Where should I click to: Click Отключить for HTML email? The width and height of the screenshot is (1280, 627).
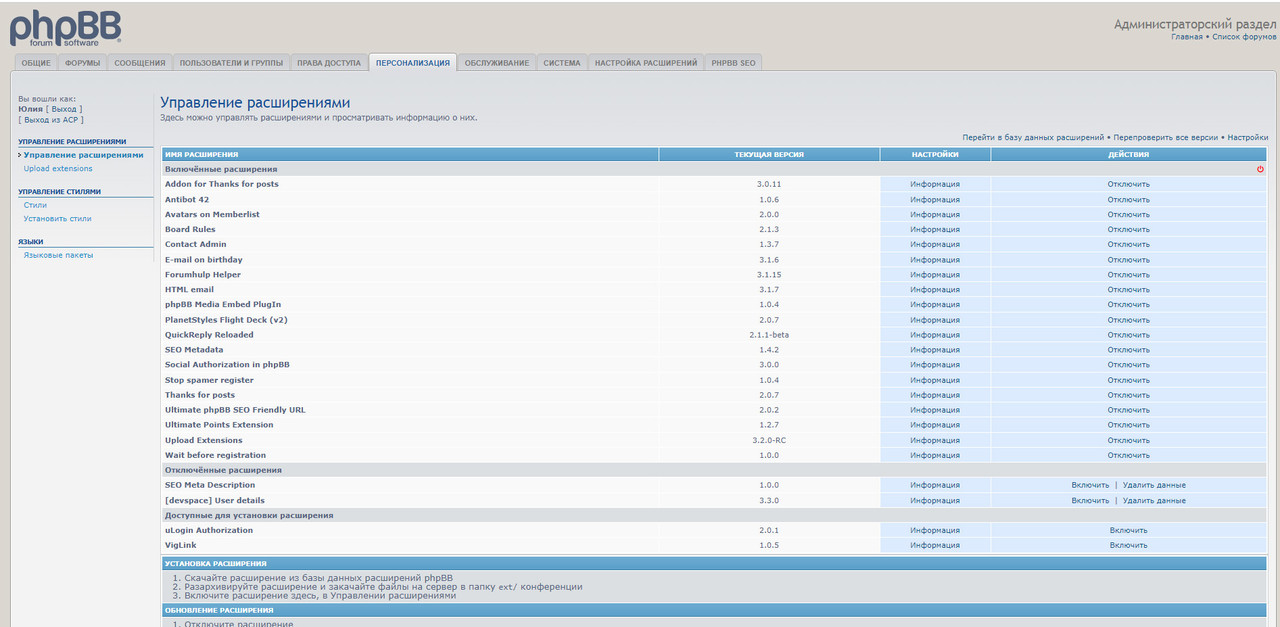point(1128,290)
